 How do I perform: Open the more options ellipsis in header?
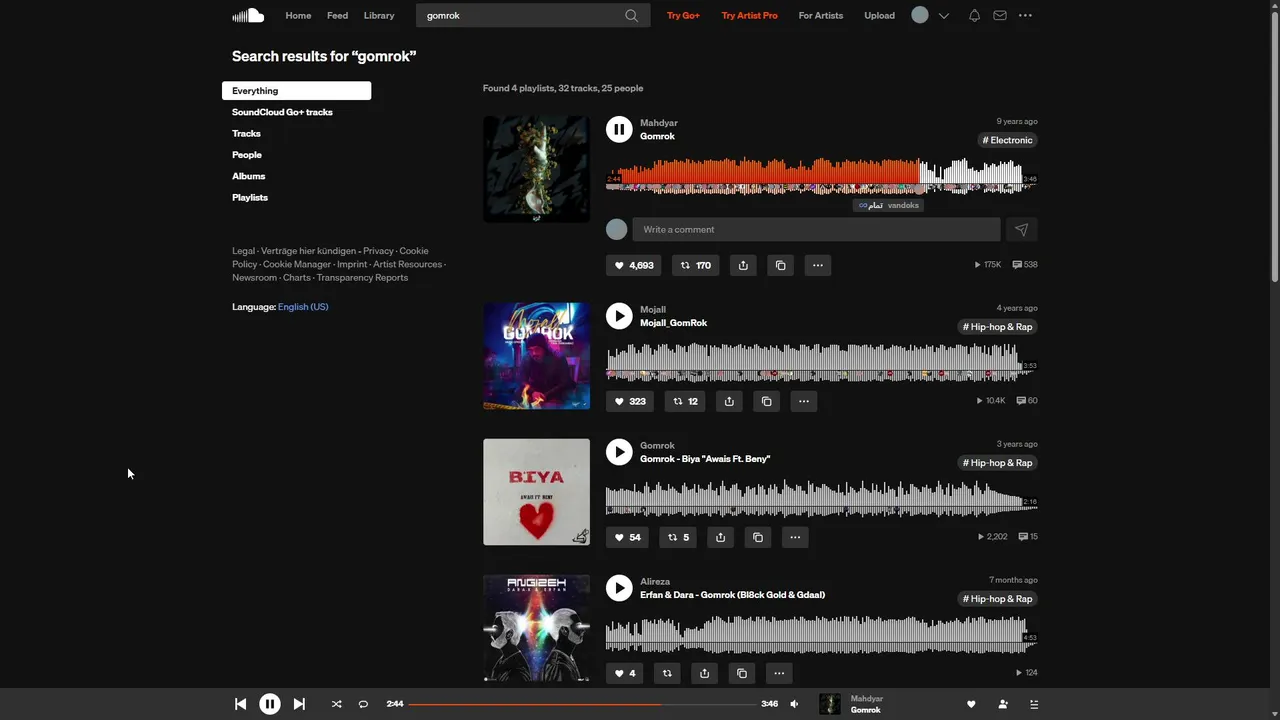tap(1025, 15)
